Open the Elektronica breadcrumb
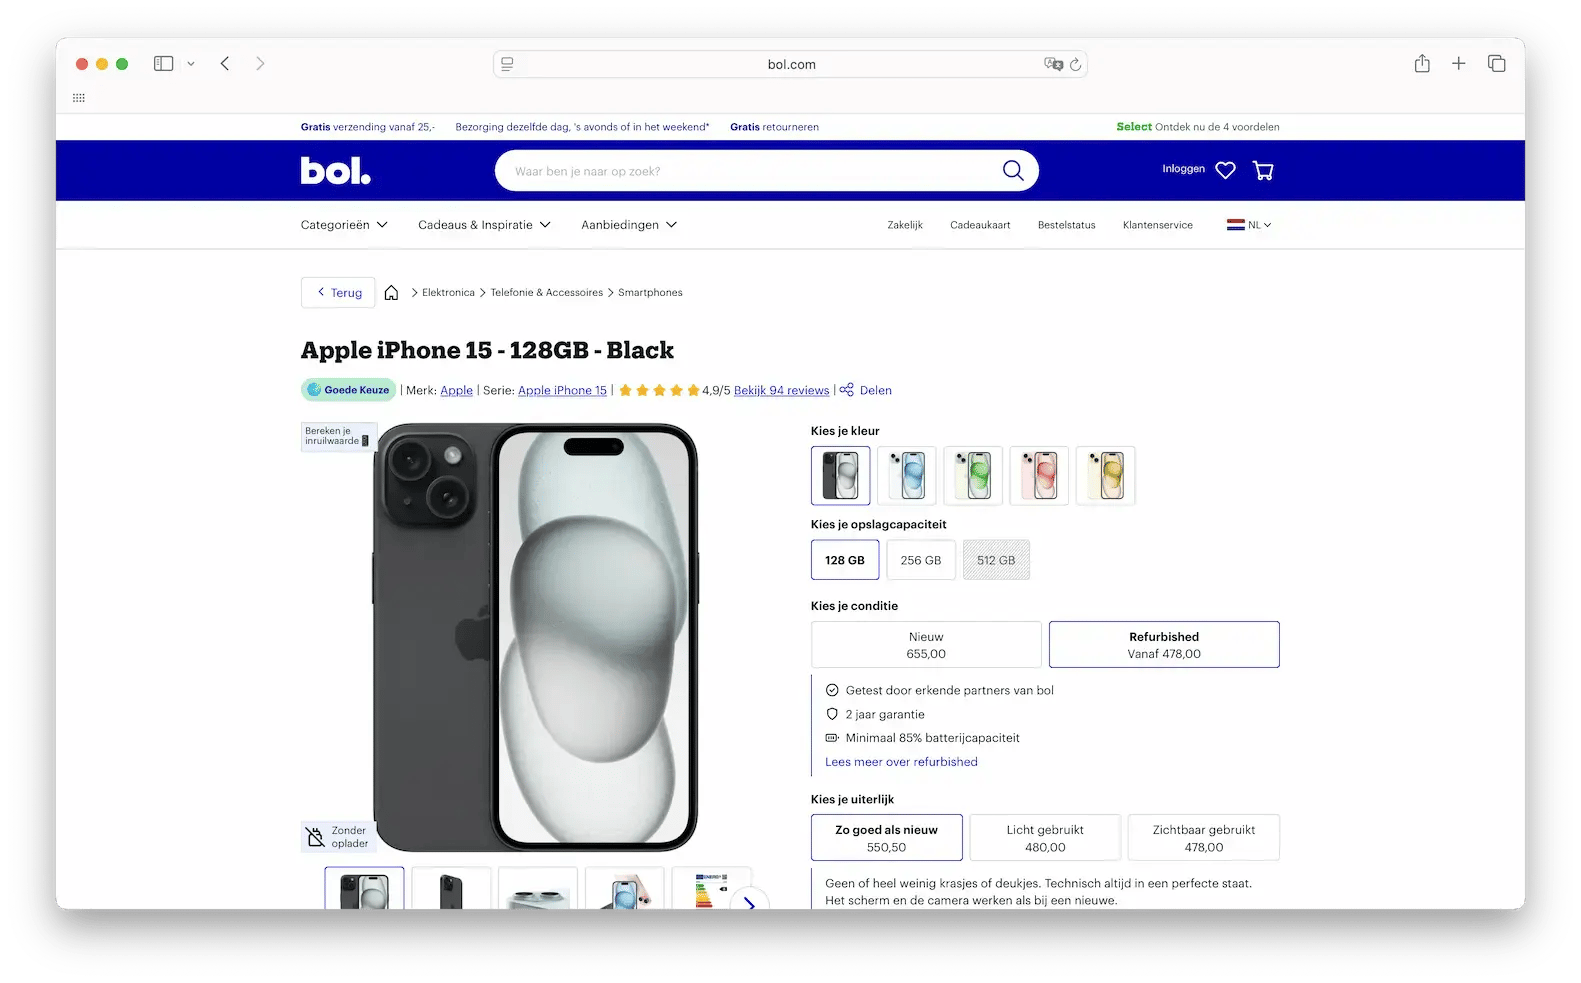Viewport: 1581px width, 983px height. click(x=448, y=293)
